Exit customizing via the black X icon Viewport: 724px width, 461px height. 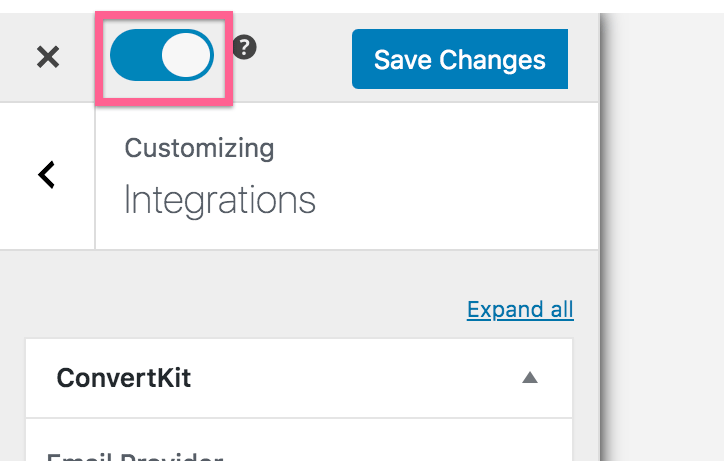48,57
